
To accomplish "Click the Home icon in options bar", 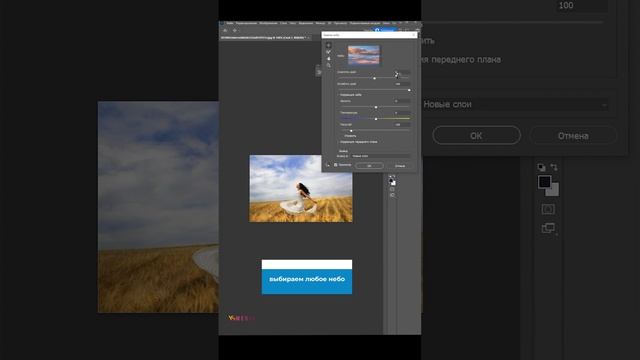I will coord(225,31).
